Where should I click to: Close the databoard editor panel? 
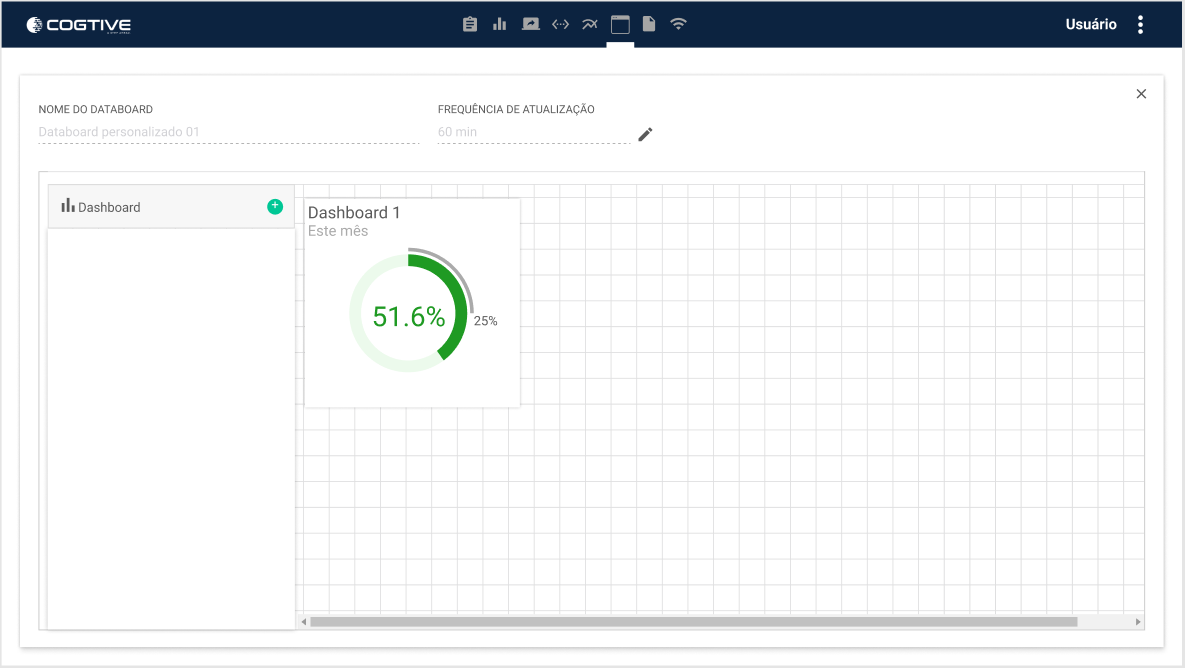[x=1141, y=94]
